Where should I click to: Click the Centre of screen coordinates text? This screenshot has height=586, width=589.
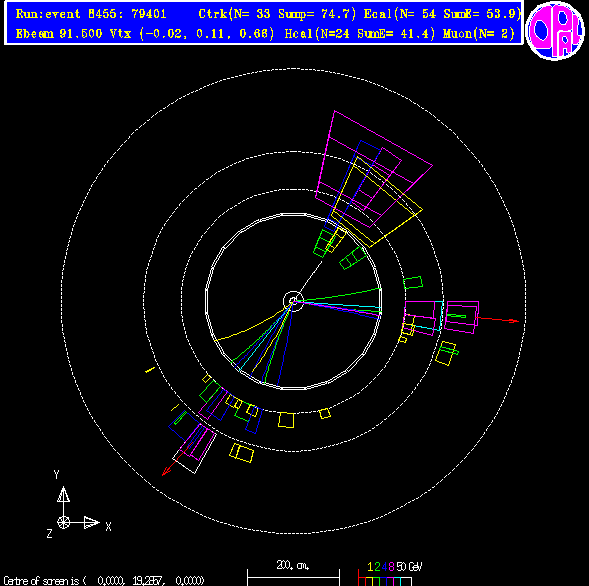(104, 580)
